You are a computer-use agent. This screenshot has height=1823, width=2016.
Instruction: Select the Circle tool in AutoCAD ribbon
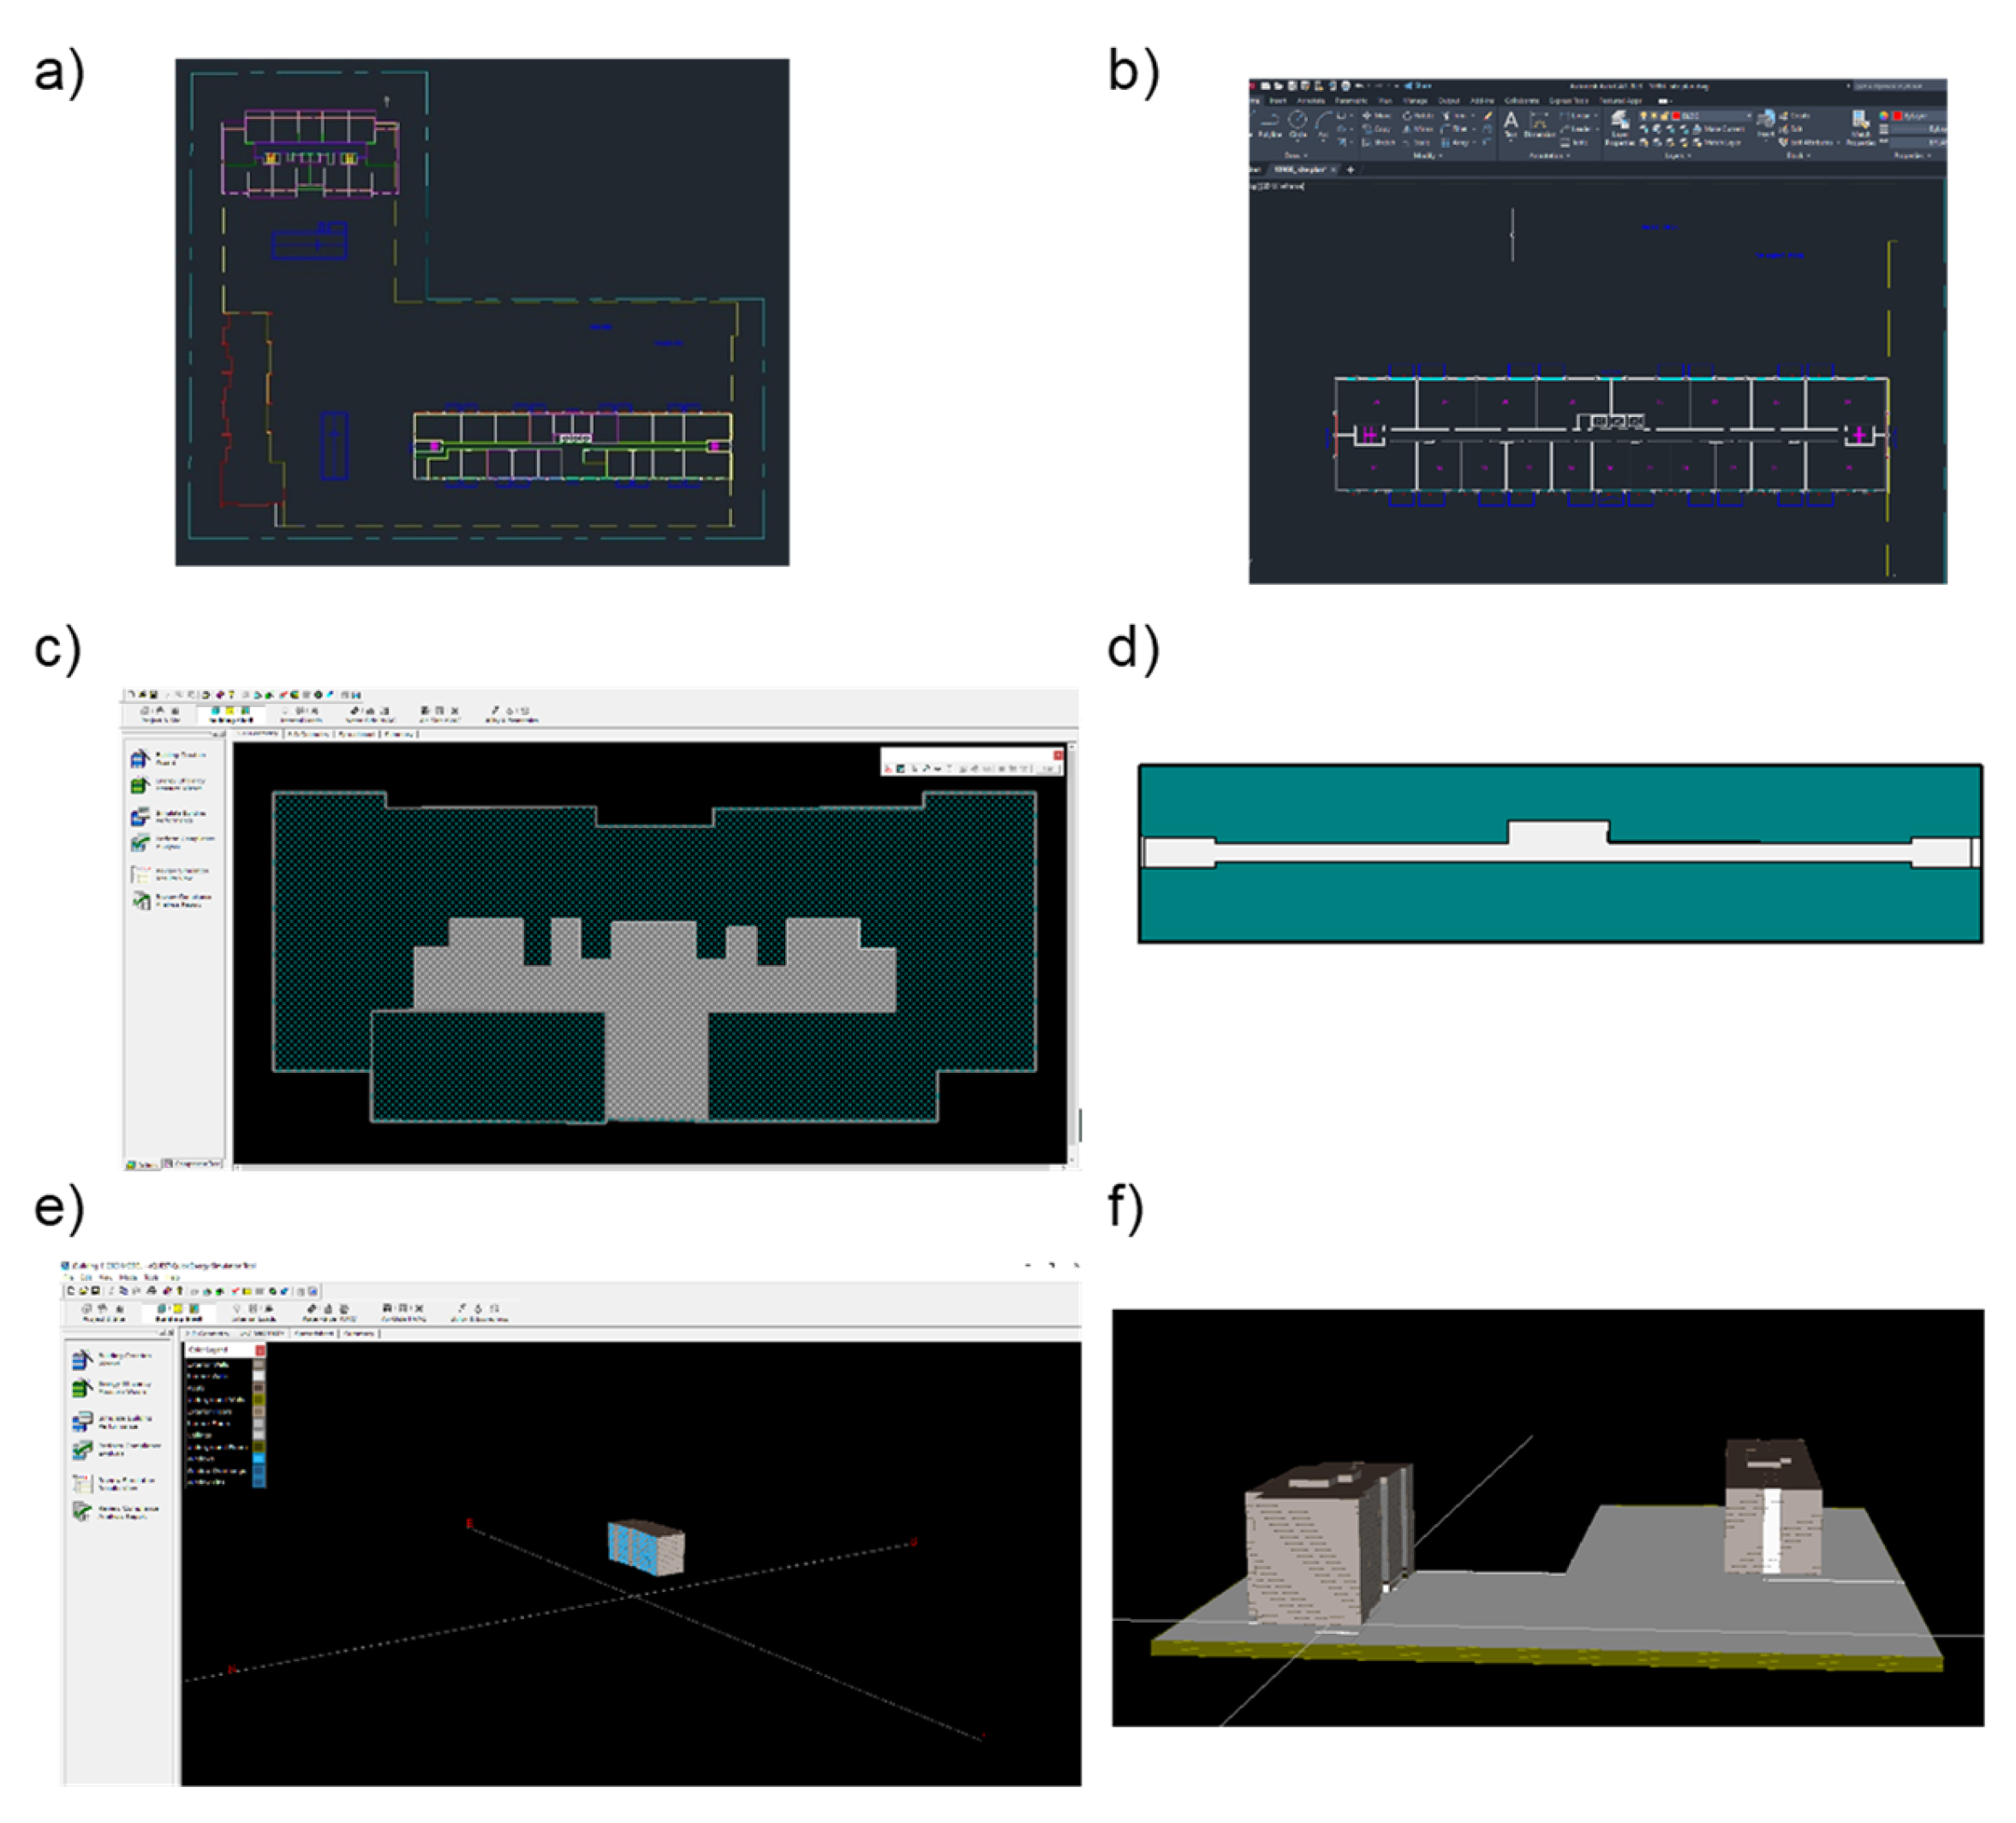(1297, 121)
